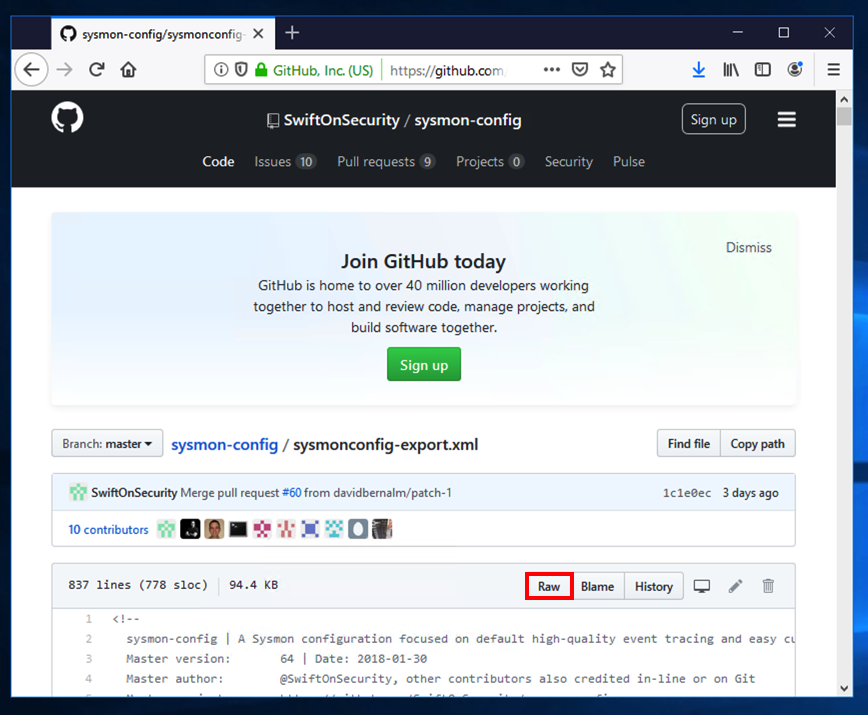
Task: Open file History button
Action: [x=654, y=586]
